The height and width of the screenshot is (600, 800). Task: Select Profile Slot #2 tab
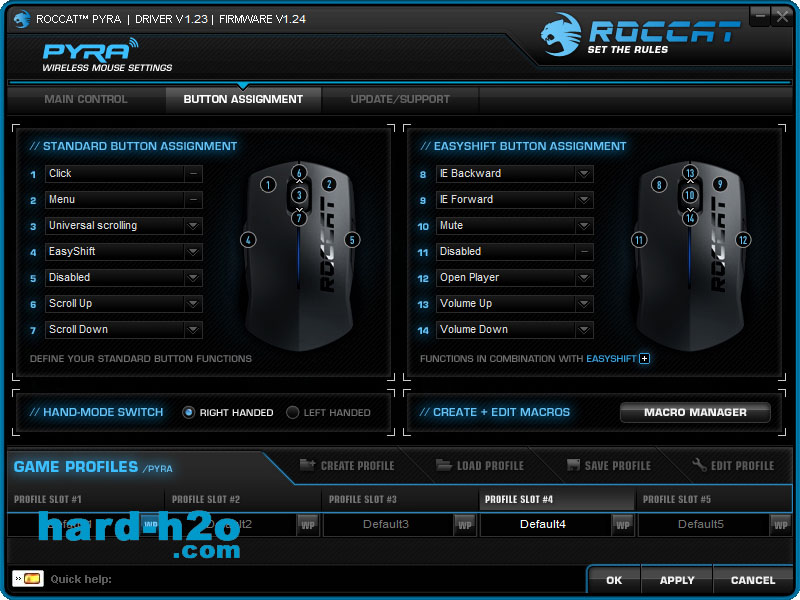(243, 499)
